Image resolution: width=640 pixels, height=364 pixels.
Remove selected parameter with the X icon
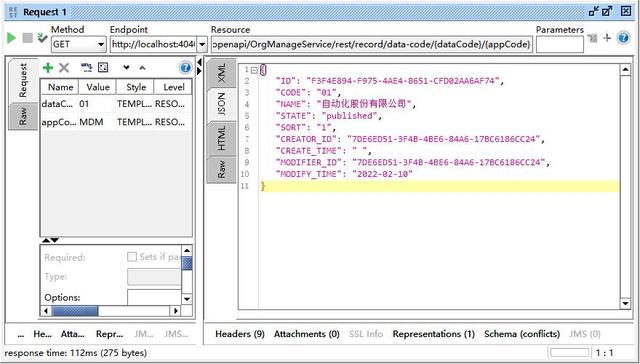[x=64, y=67]
